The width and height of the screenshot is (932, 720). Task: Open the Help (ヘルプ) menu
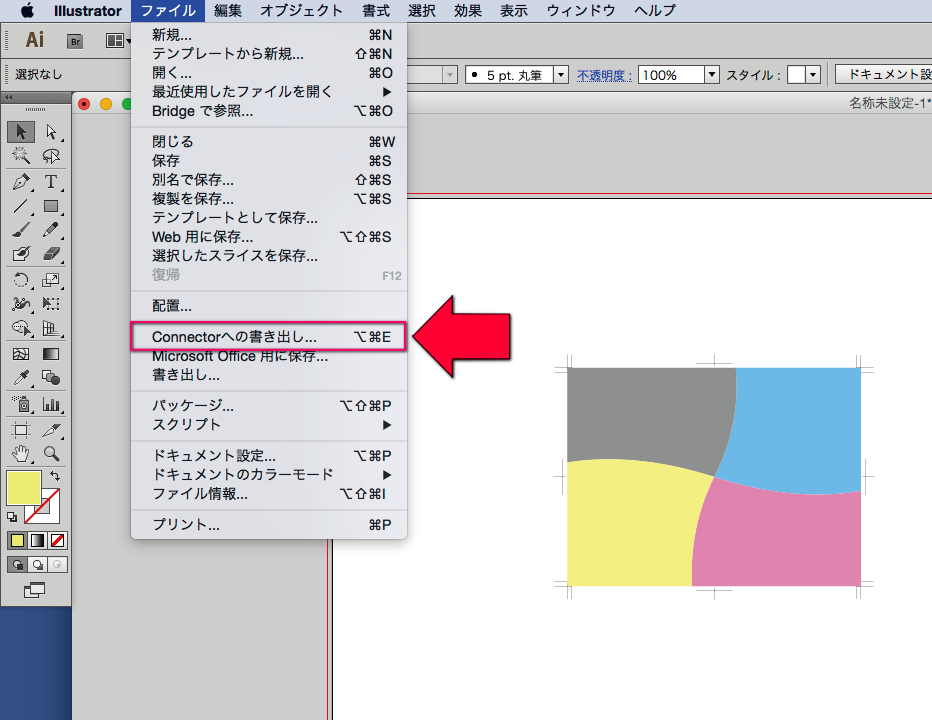point(655,11)
